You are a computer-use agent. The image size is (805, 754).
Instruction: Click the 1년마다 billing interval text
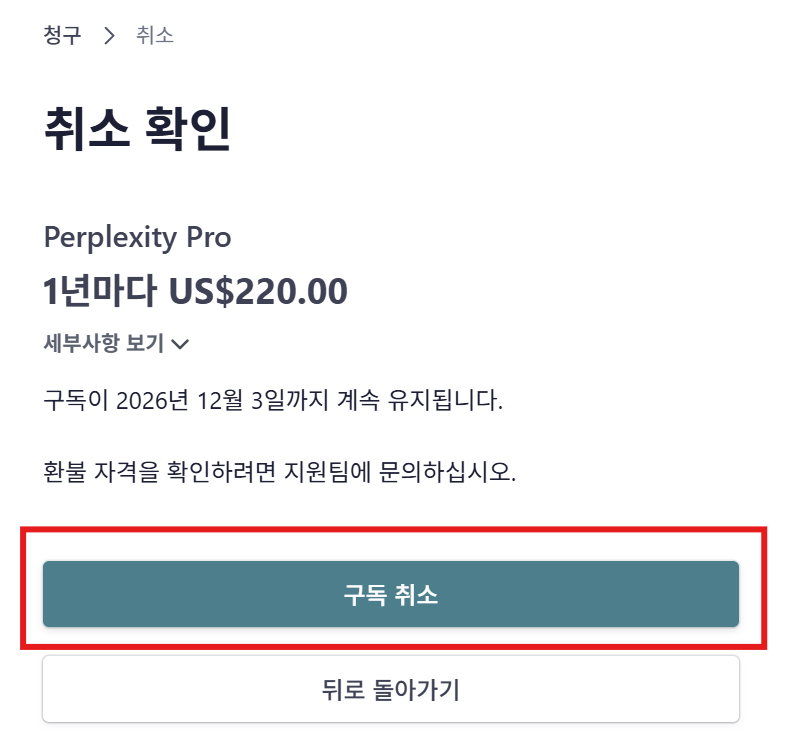coord(100,291)
